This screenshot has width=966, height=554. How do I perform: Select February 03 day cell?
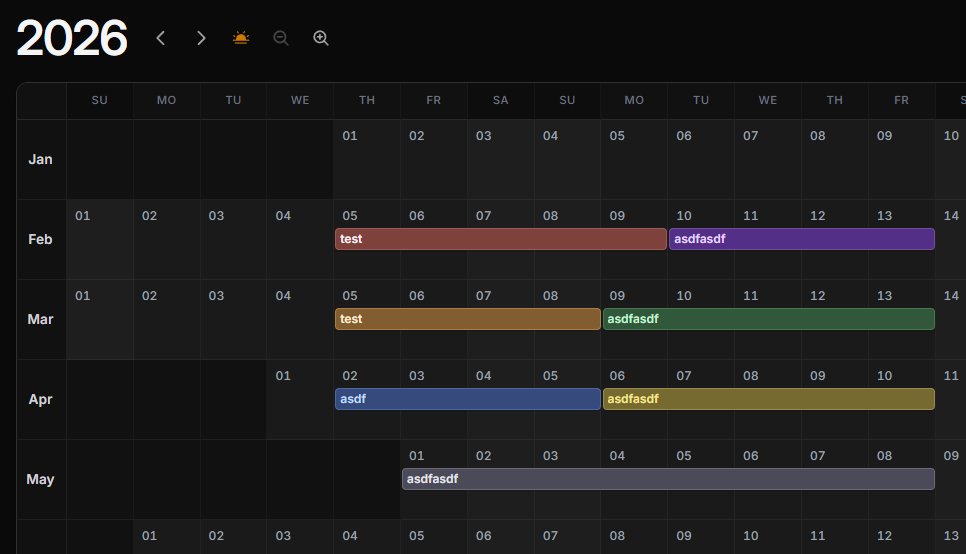[x=233, y=240]
